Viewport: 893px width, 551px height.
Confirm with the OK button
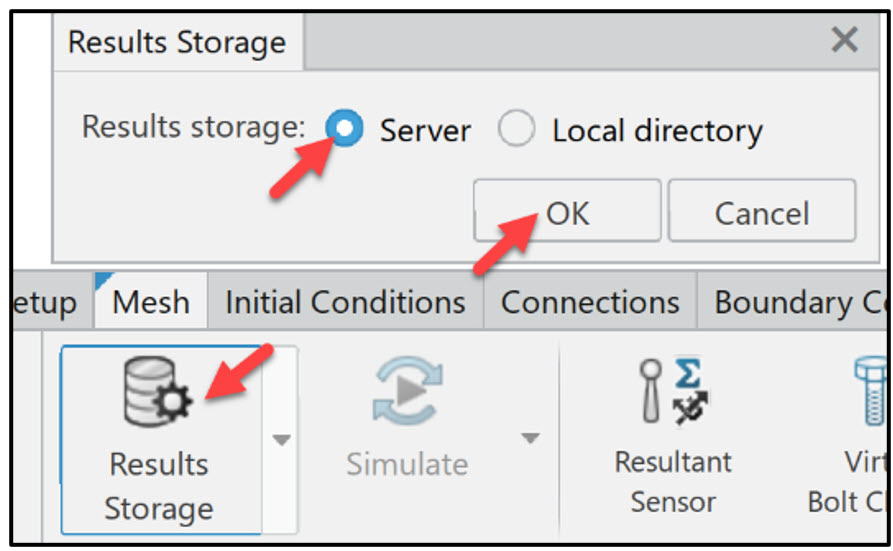pos(567,212)
